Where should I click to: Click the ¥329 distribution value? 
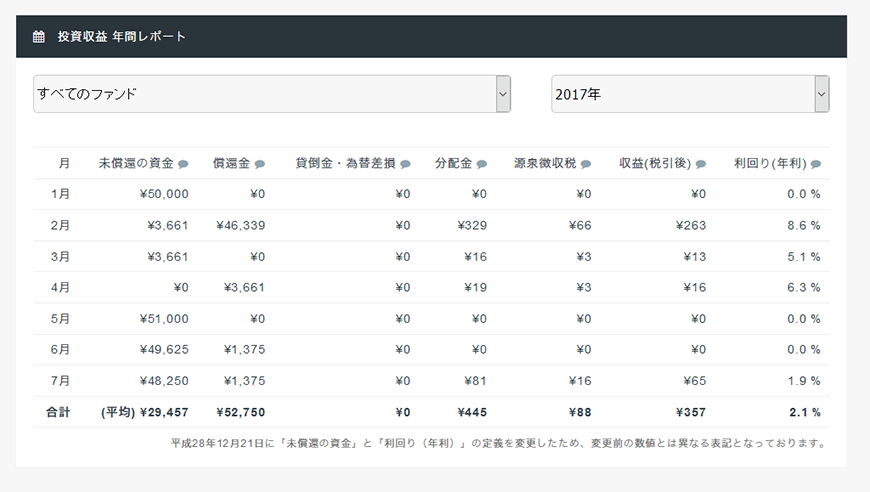pyautogui.click(x=472, y=225)
